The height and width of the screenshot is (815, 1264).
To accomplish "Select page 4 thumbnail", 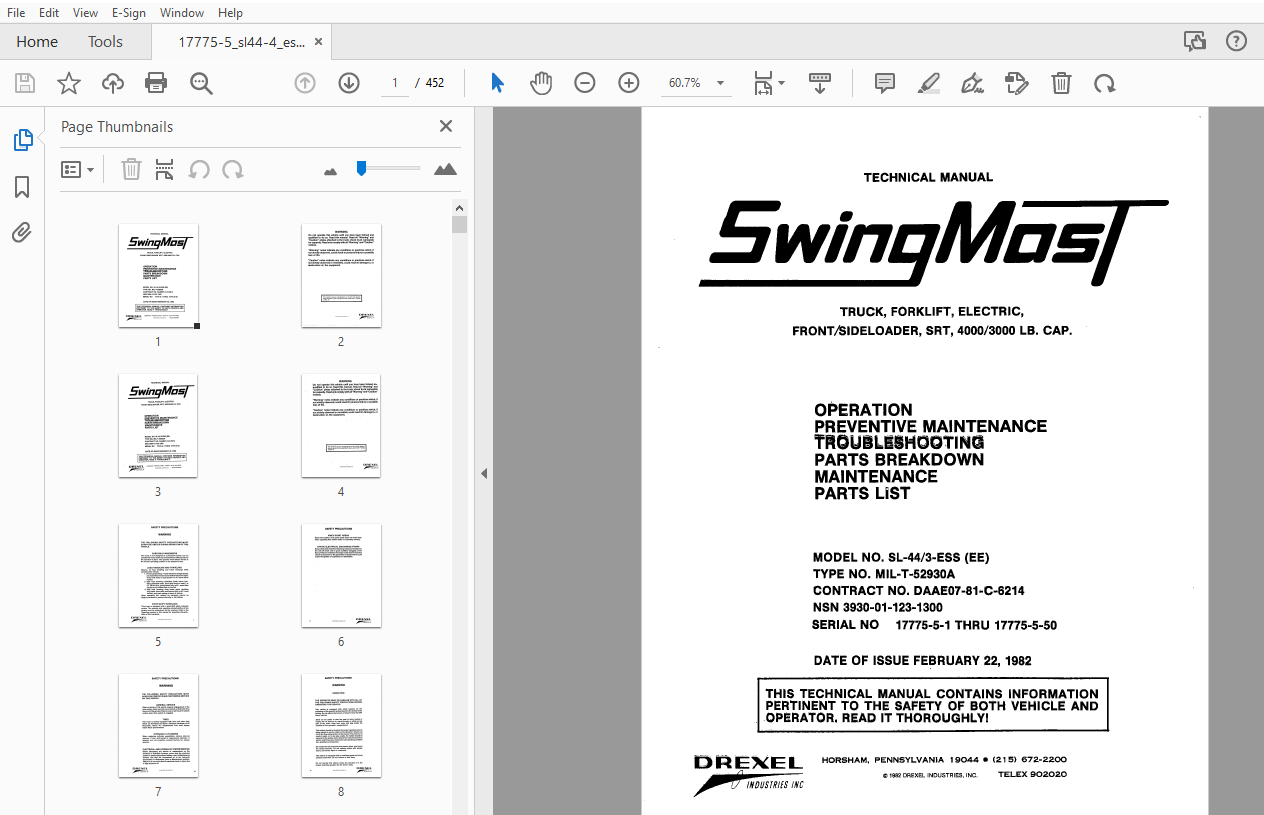I will [x=341, y=425].
